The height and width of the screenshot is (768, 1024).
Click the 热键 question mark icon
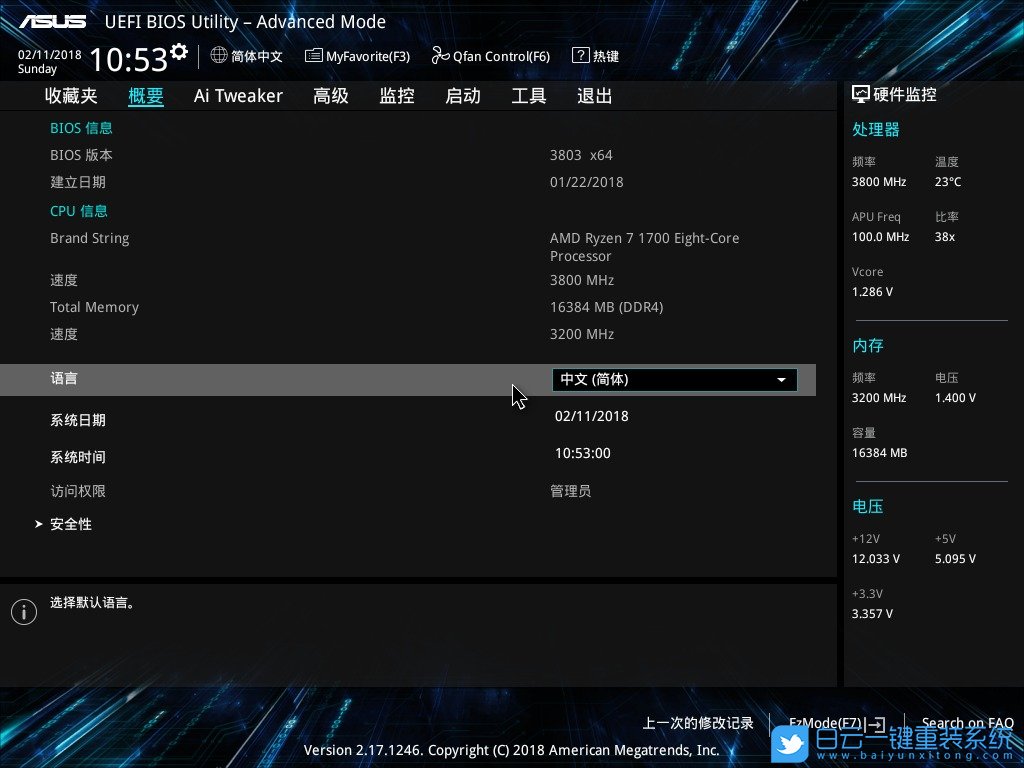pyautogui.click(x=580, y=56)
